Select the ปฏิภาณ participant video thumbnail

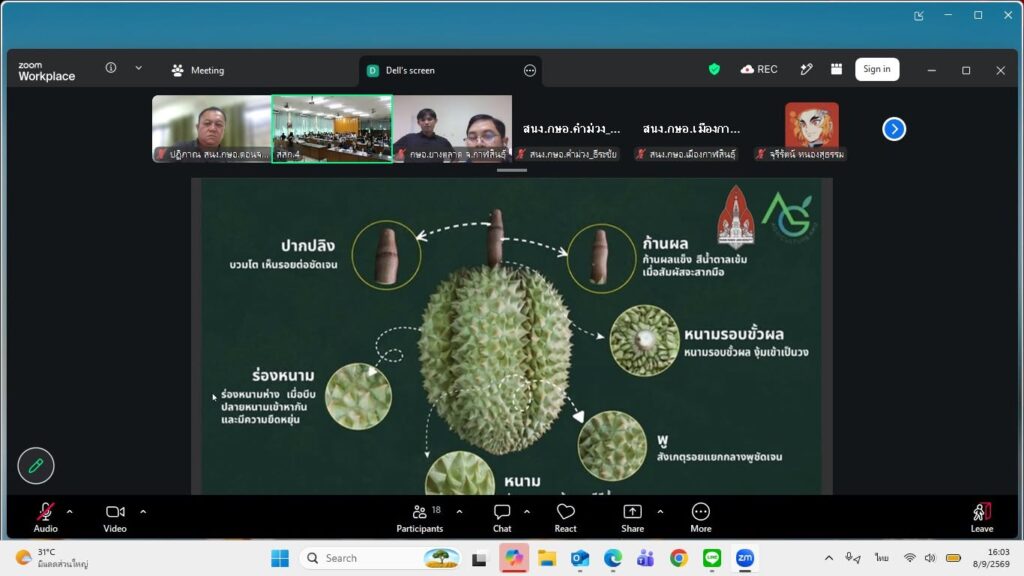212,129
